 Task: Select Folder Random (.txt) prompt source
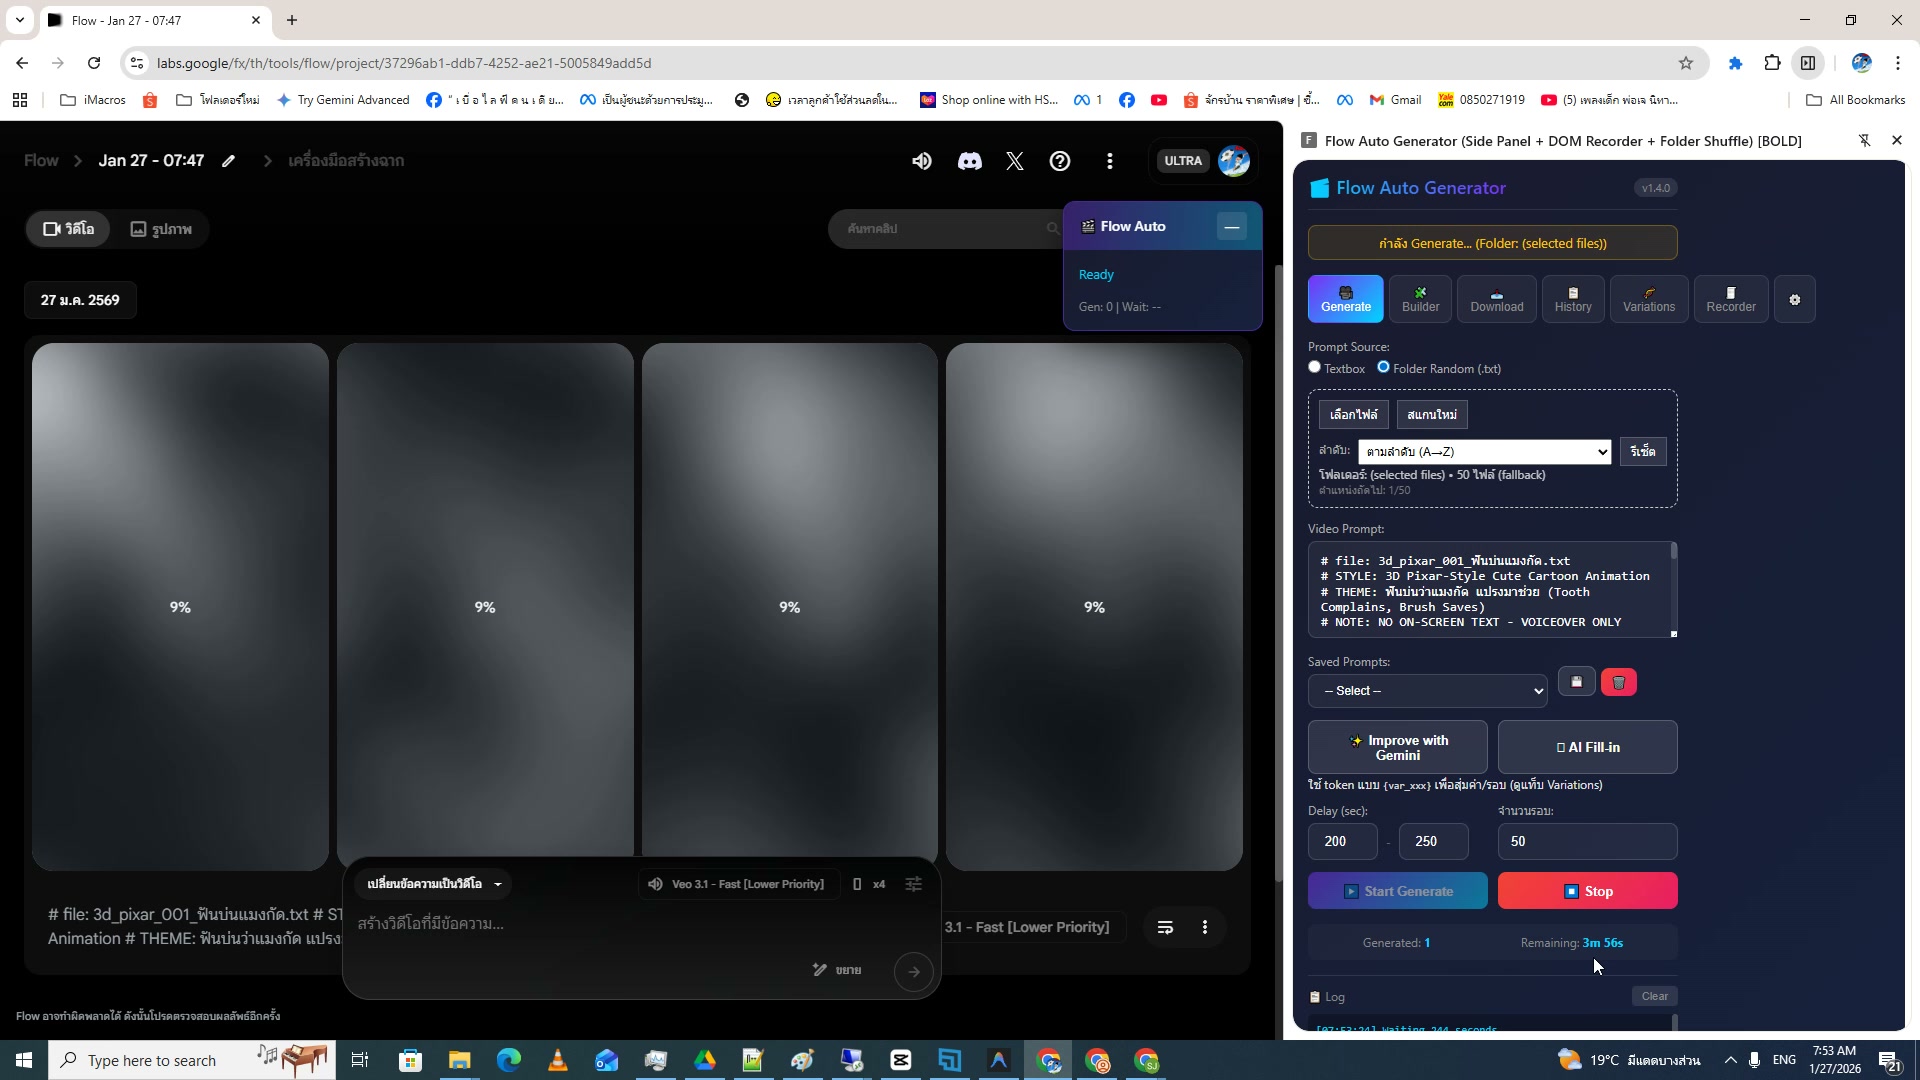coord(1384,367)
